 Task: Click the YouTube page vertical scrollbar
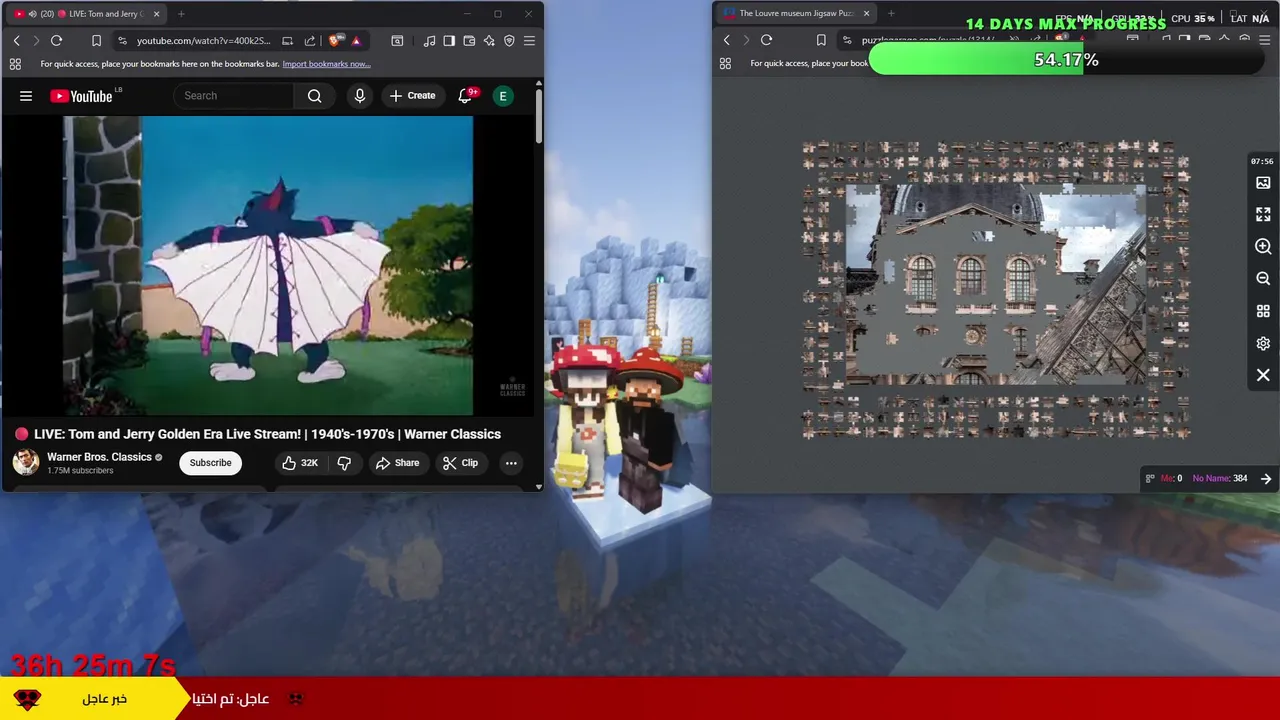[x=539, y=117]
